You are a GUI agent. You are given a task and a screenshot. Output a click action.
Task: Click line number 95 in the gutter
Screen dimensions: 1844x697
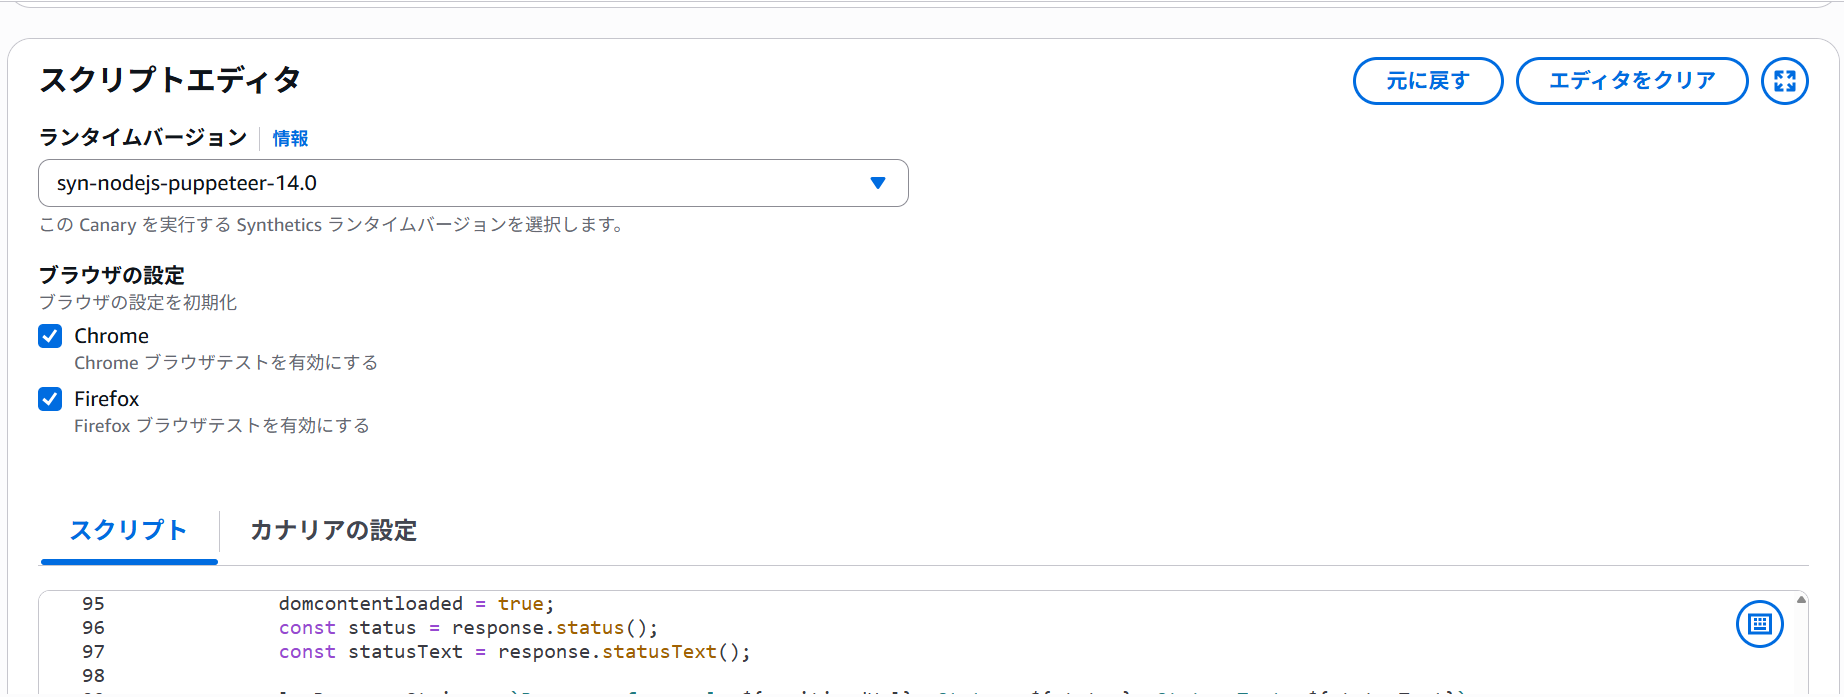pyautogui.click(x=93, y=604)
